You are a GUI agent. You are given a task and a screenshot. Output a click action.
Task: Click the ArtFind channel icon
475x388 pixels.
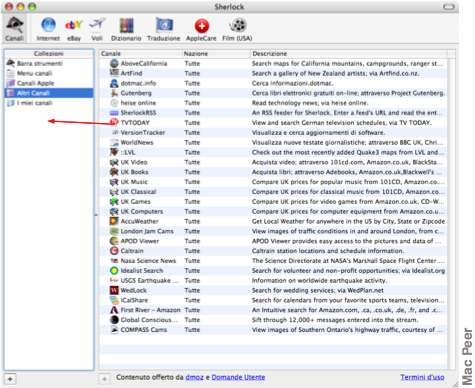(114, 73)
